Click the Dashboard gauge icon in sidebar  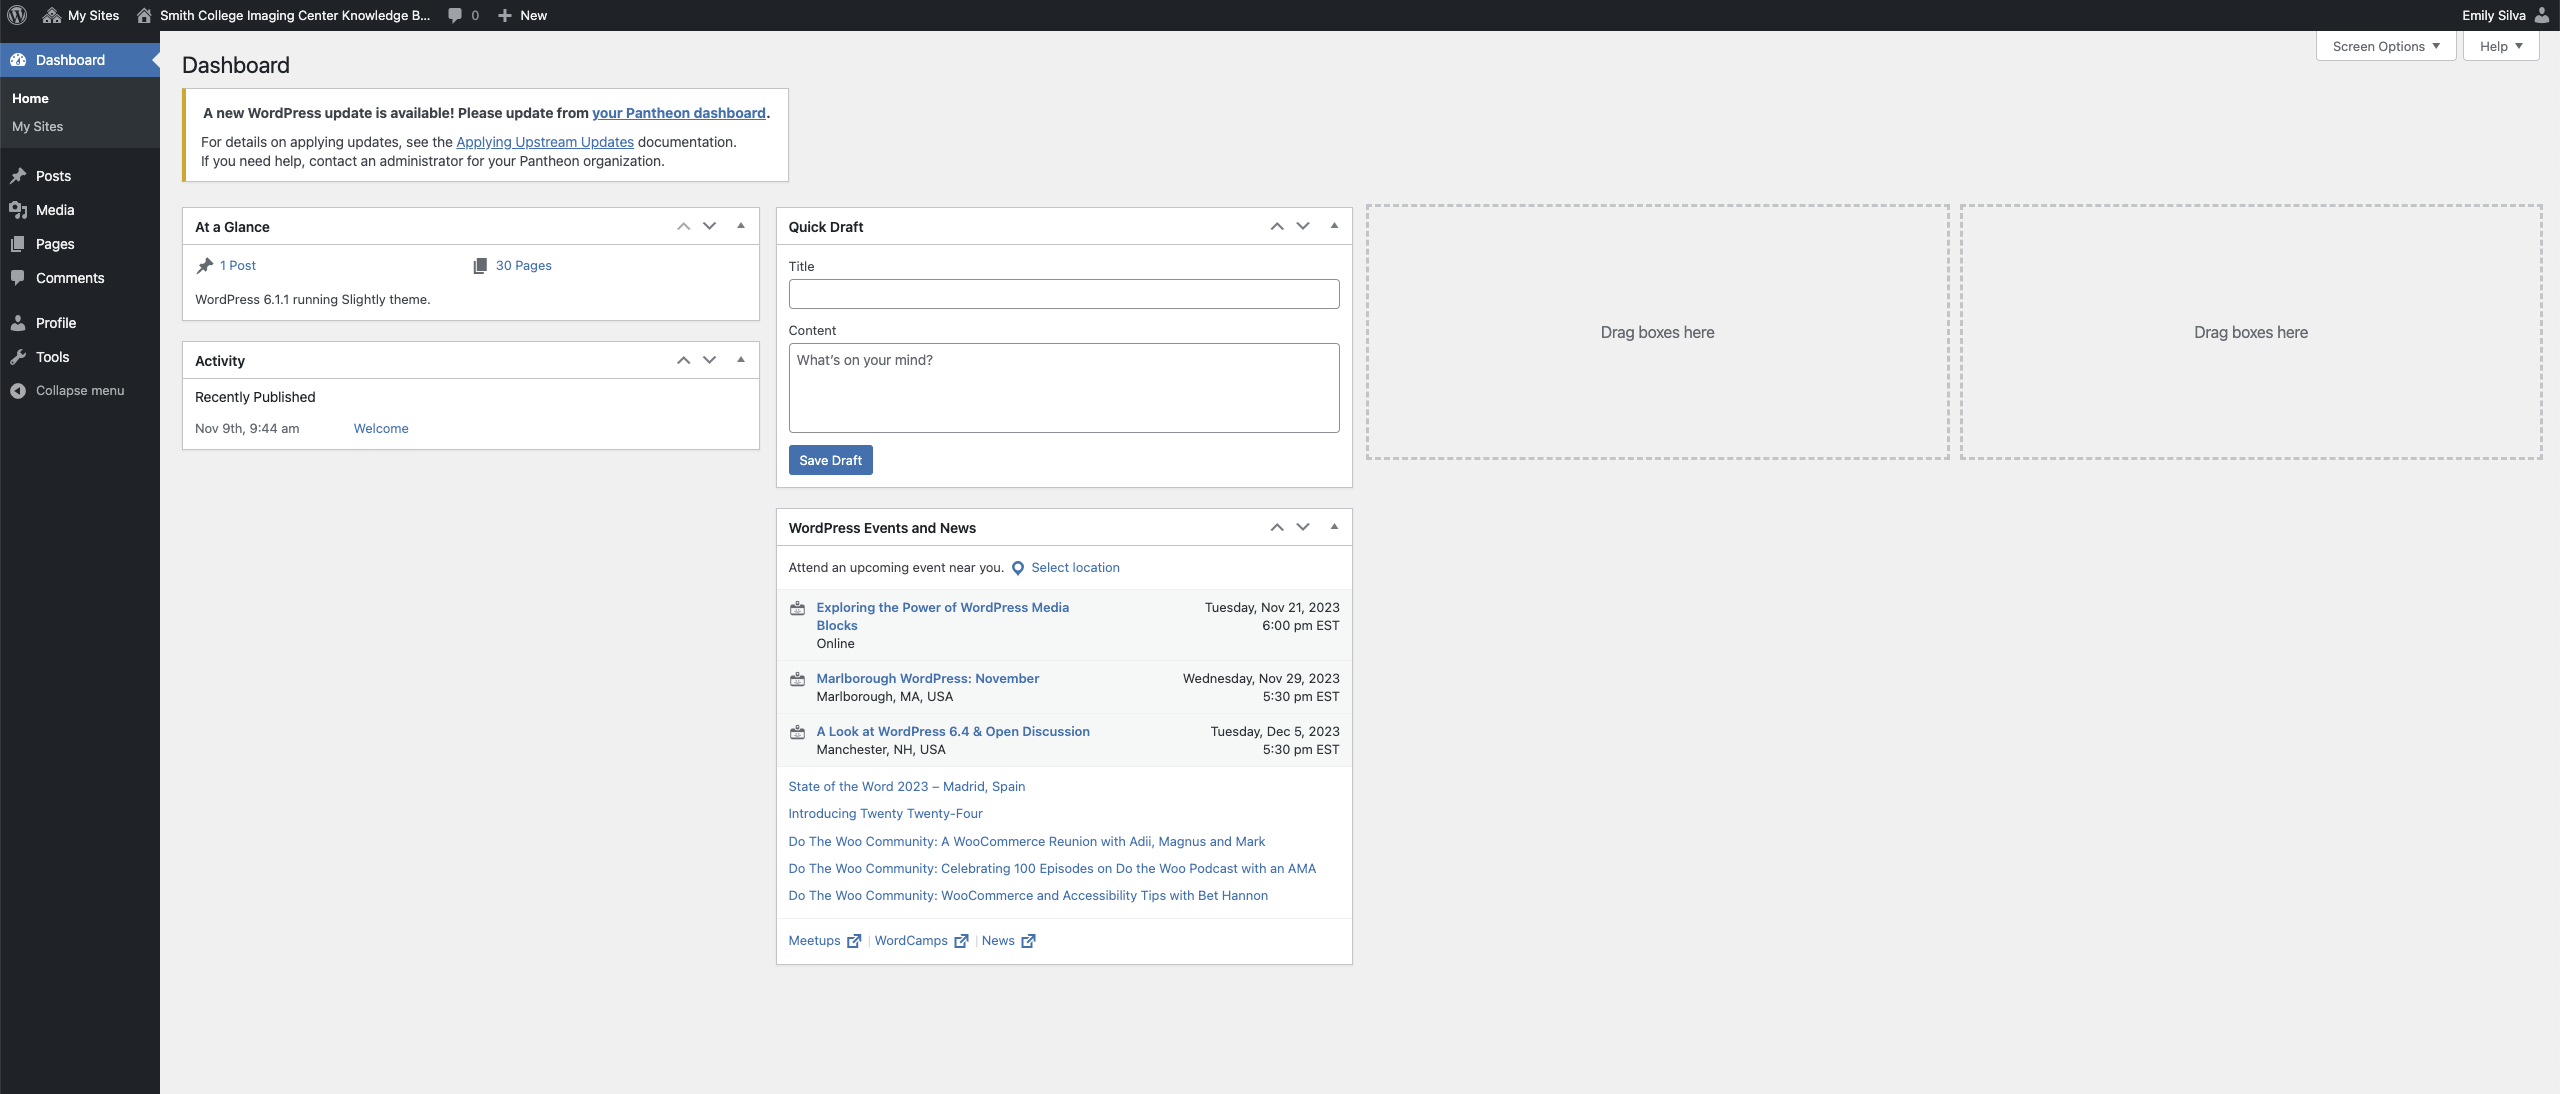tap(18, 60)
